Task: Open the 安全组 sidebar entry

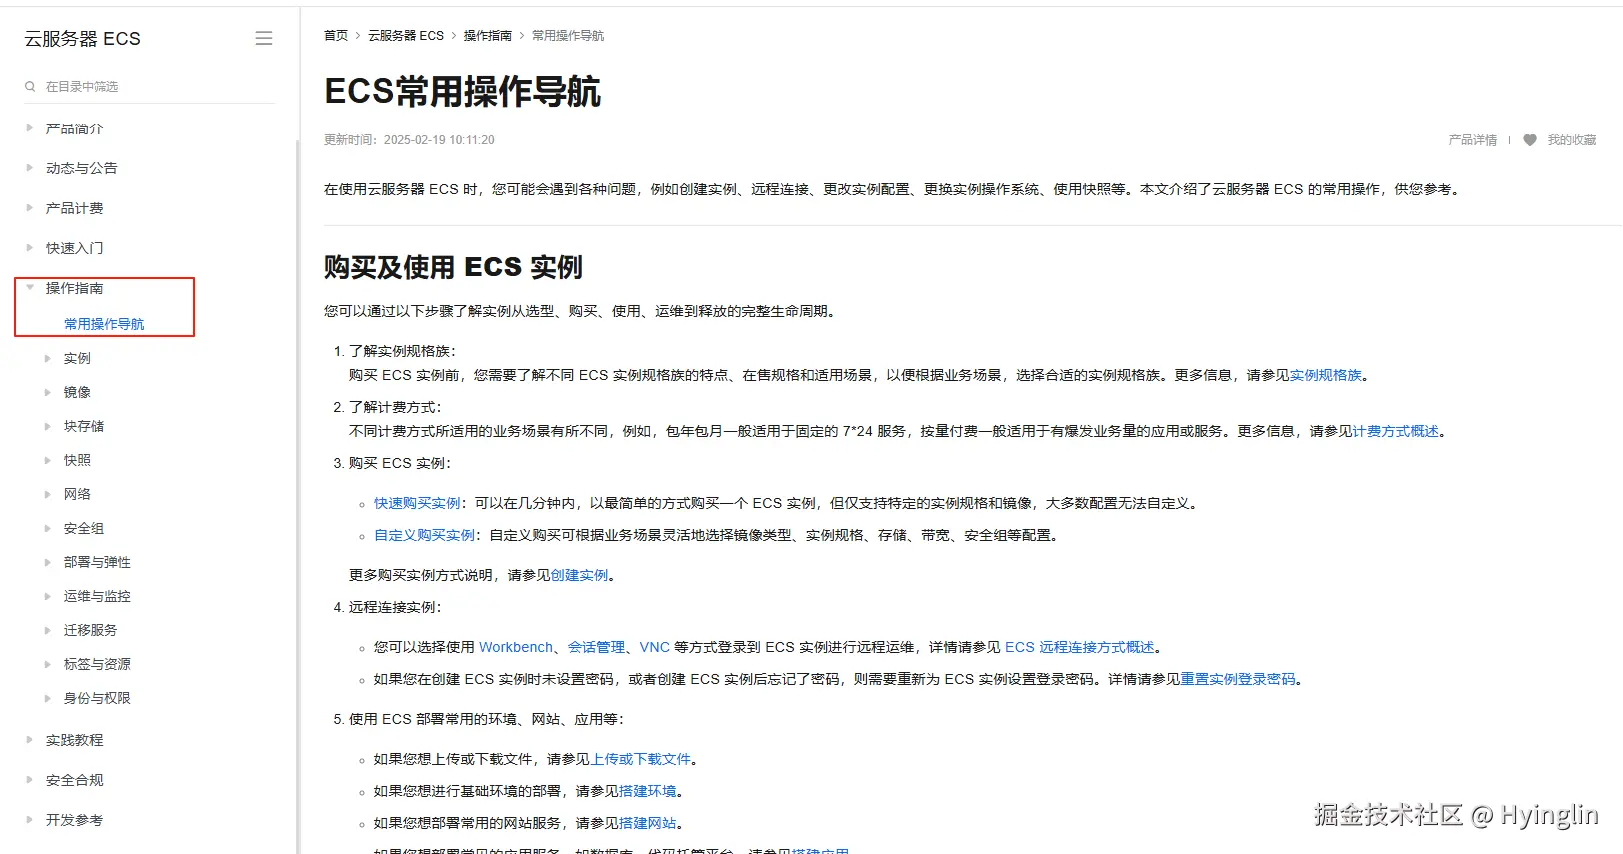Action: pyautogui.click(x=84, y=529)
